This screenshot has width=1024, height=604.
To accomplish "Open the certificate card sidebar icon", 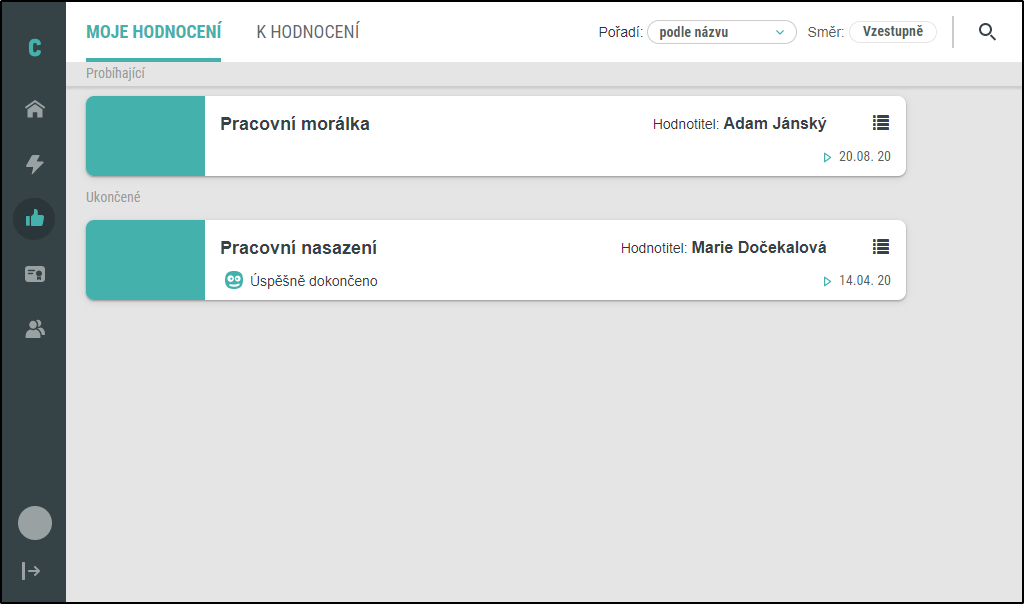I will [35, 274].
